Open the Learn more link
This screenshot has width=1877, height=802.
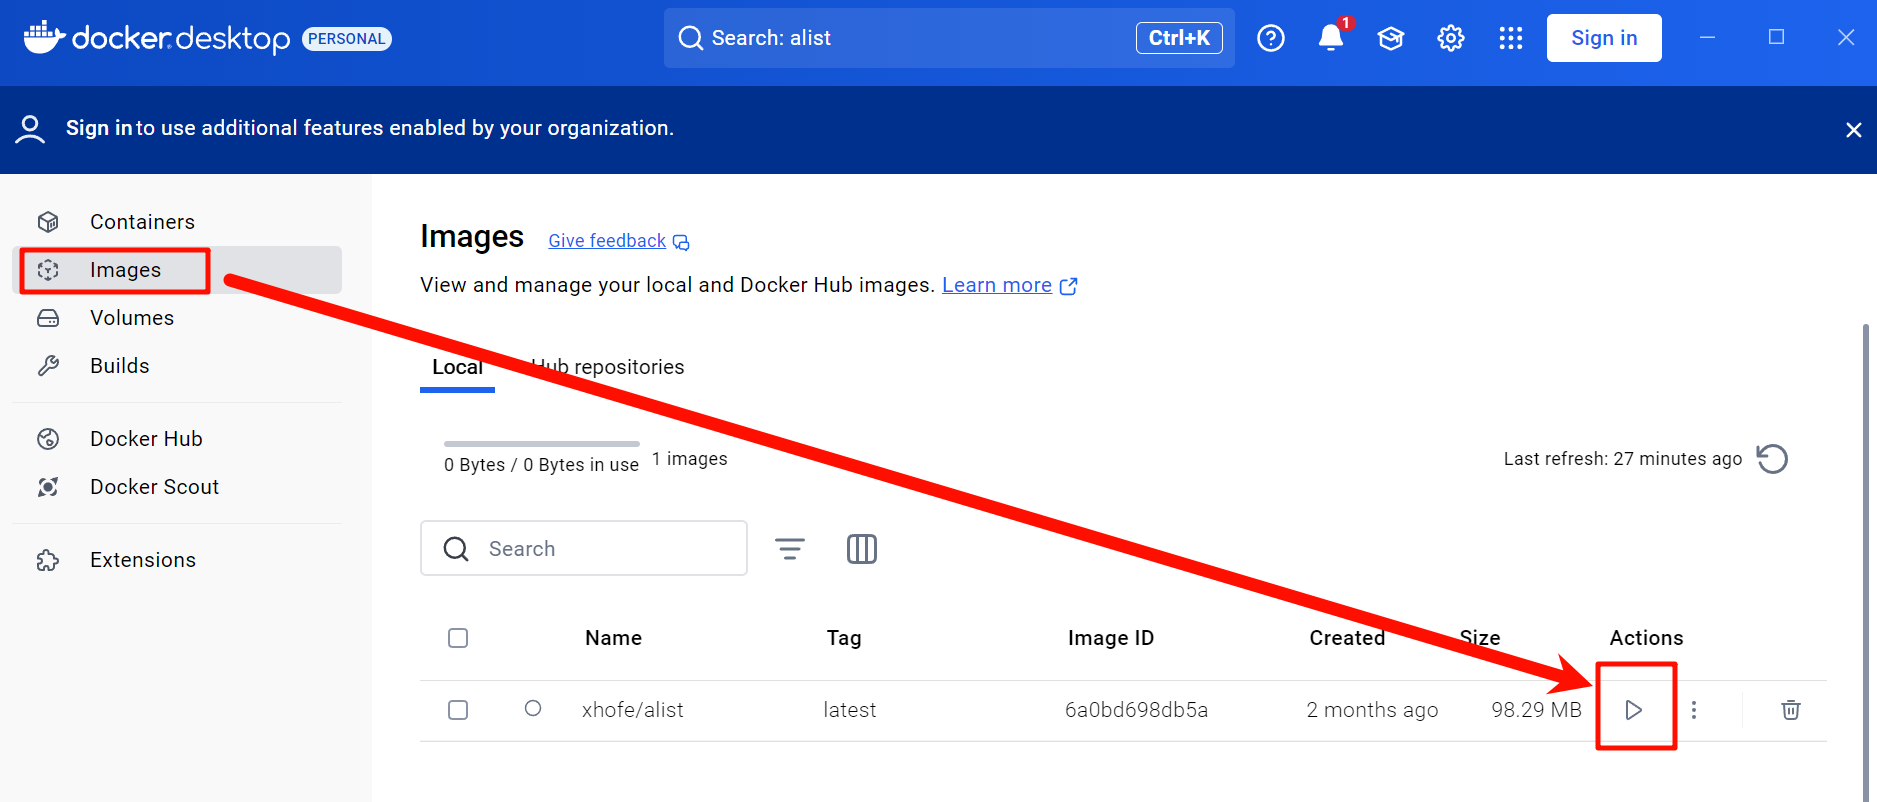[x=997, y=285]
